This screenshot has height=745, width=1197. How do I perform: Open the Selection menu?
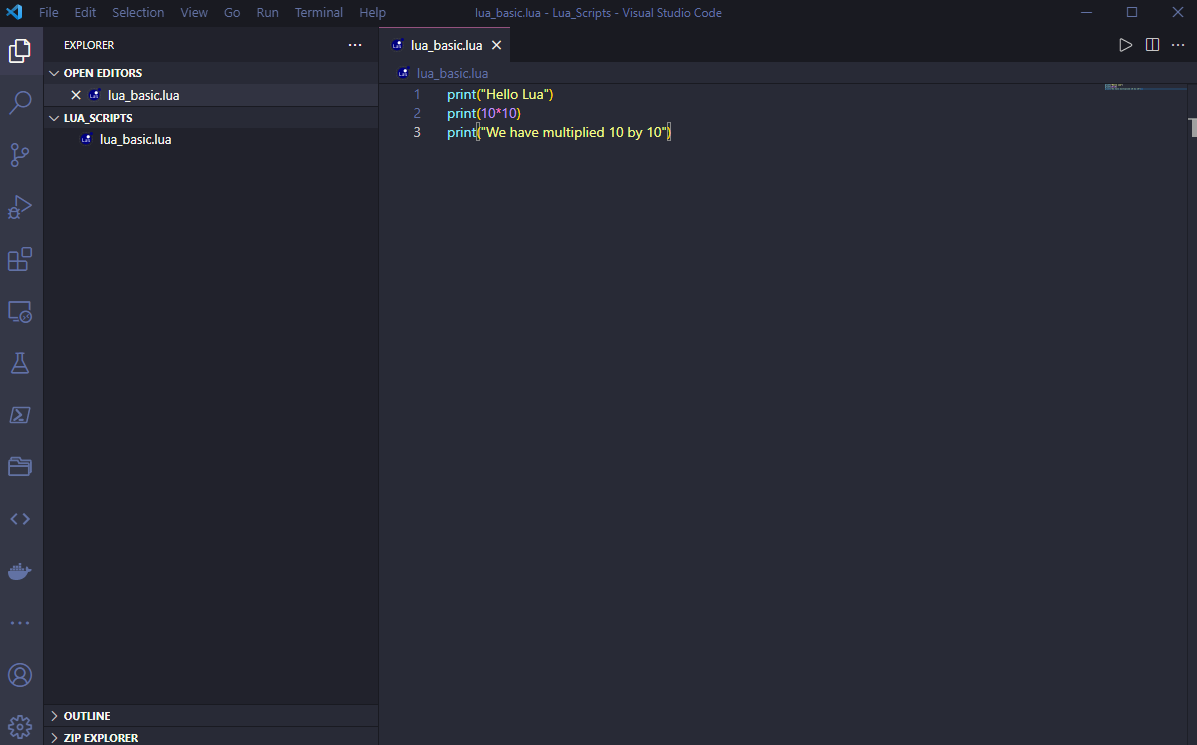tap(138, 12)
